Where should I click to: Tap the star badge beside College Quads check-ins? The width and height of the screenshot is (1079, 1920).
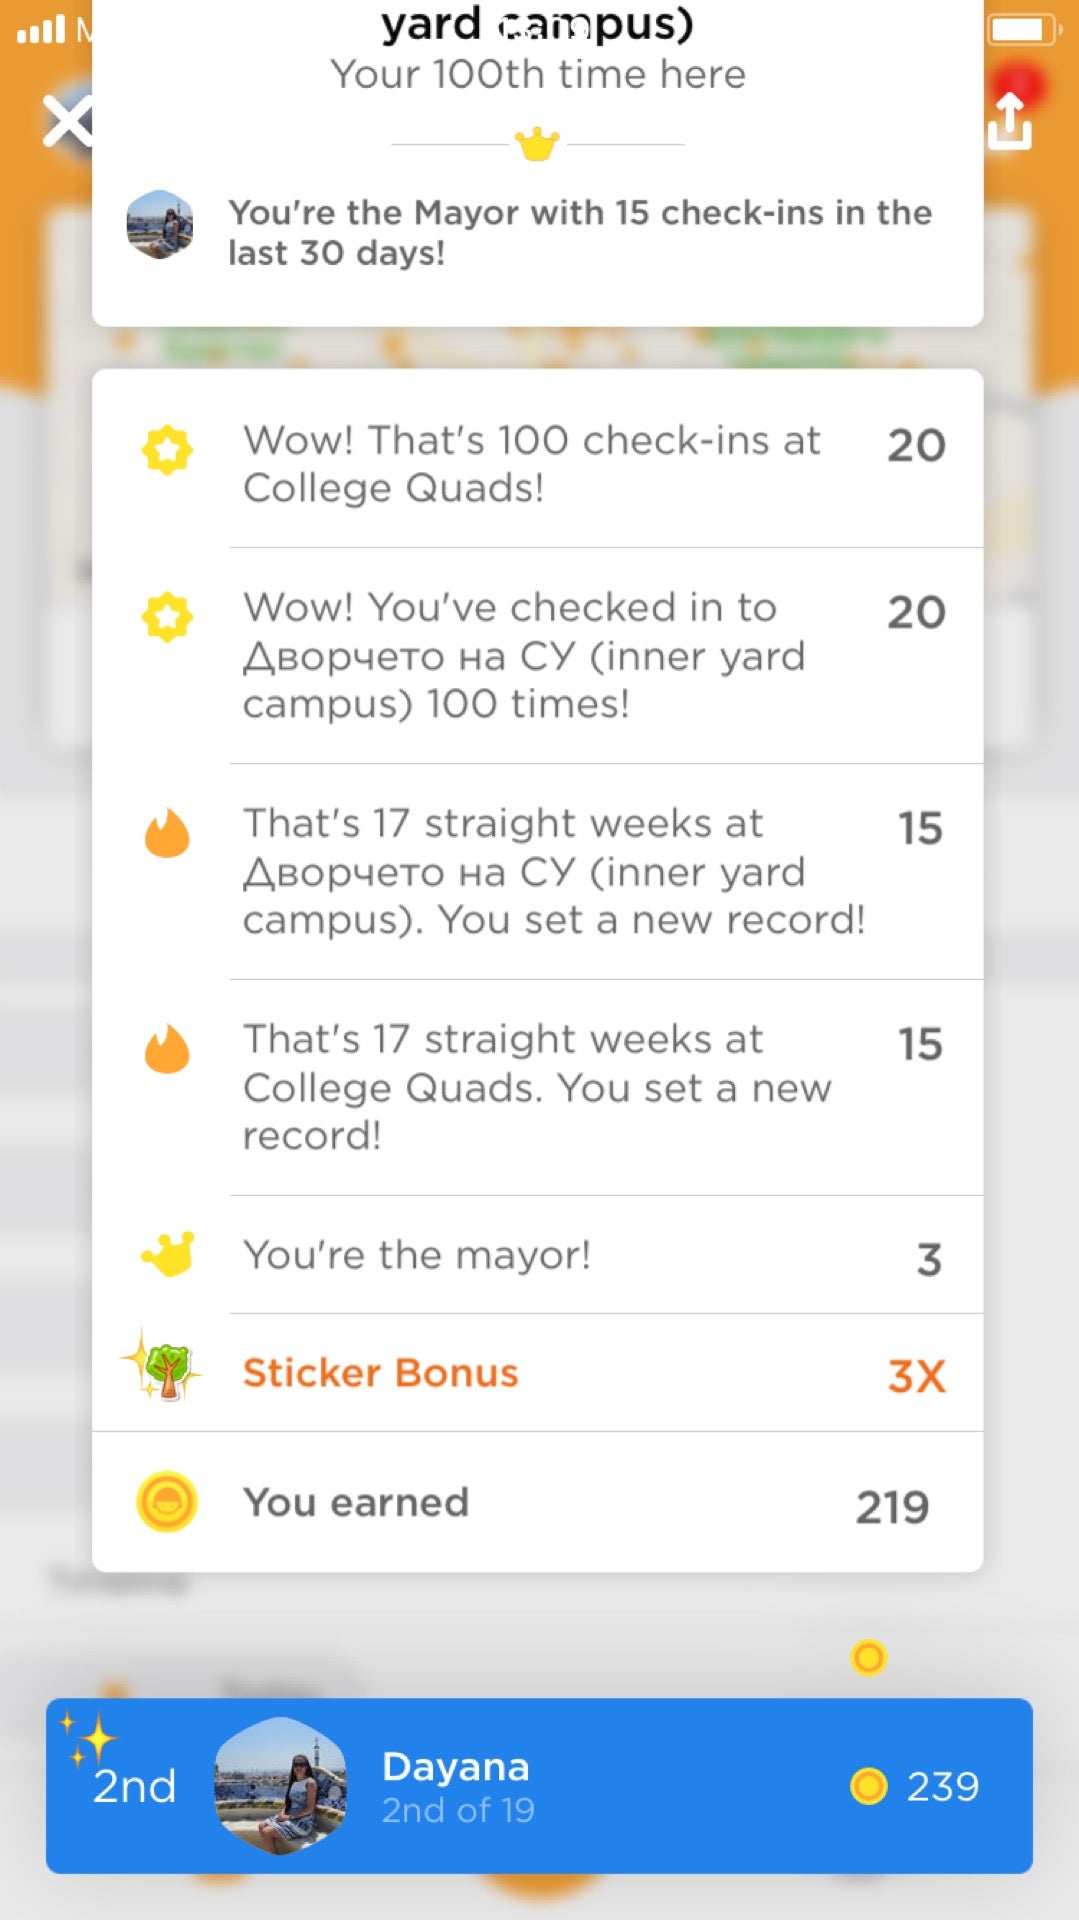(x=167, y=450)
